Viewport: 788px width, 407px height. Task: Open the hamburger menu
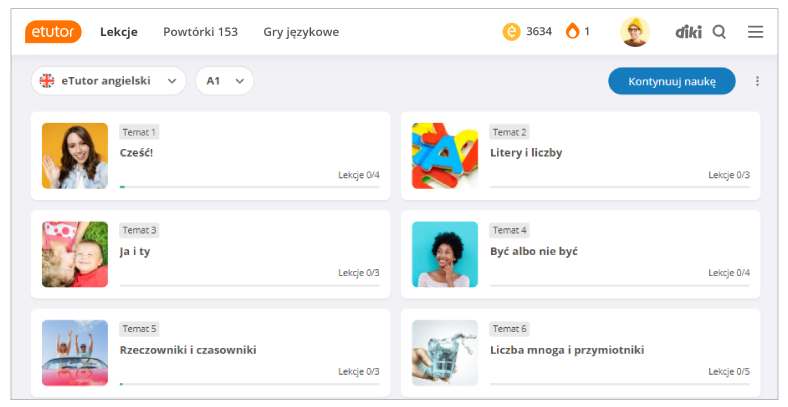tap(755, 32)
